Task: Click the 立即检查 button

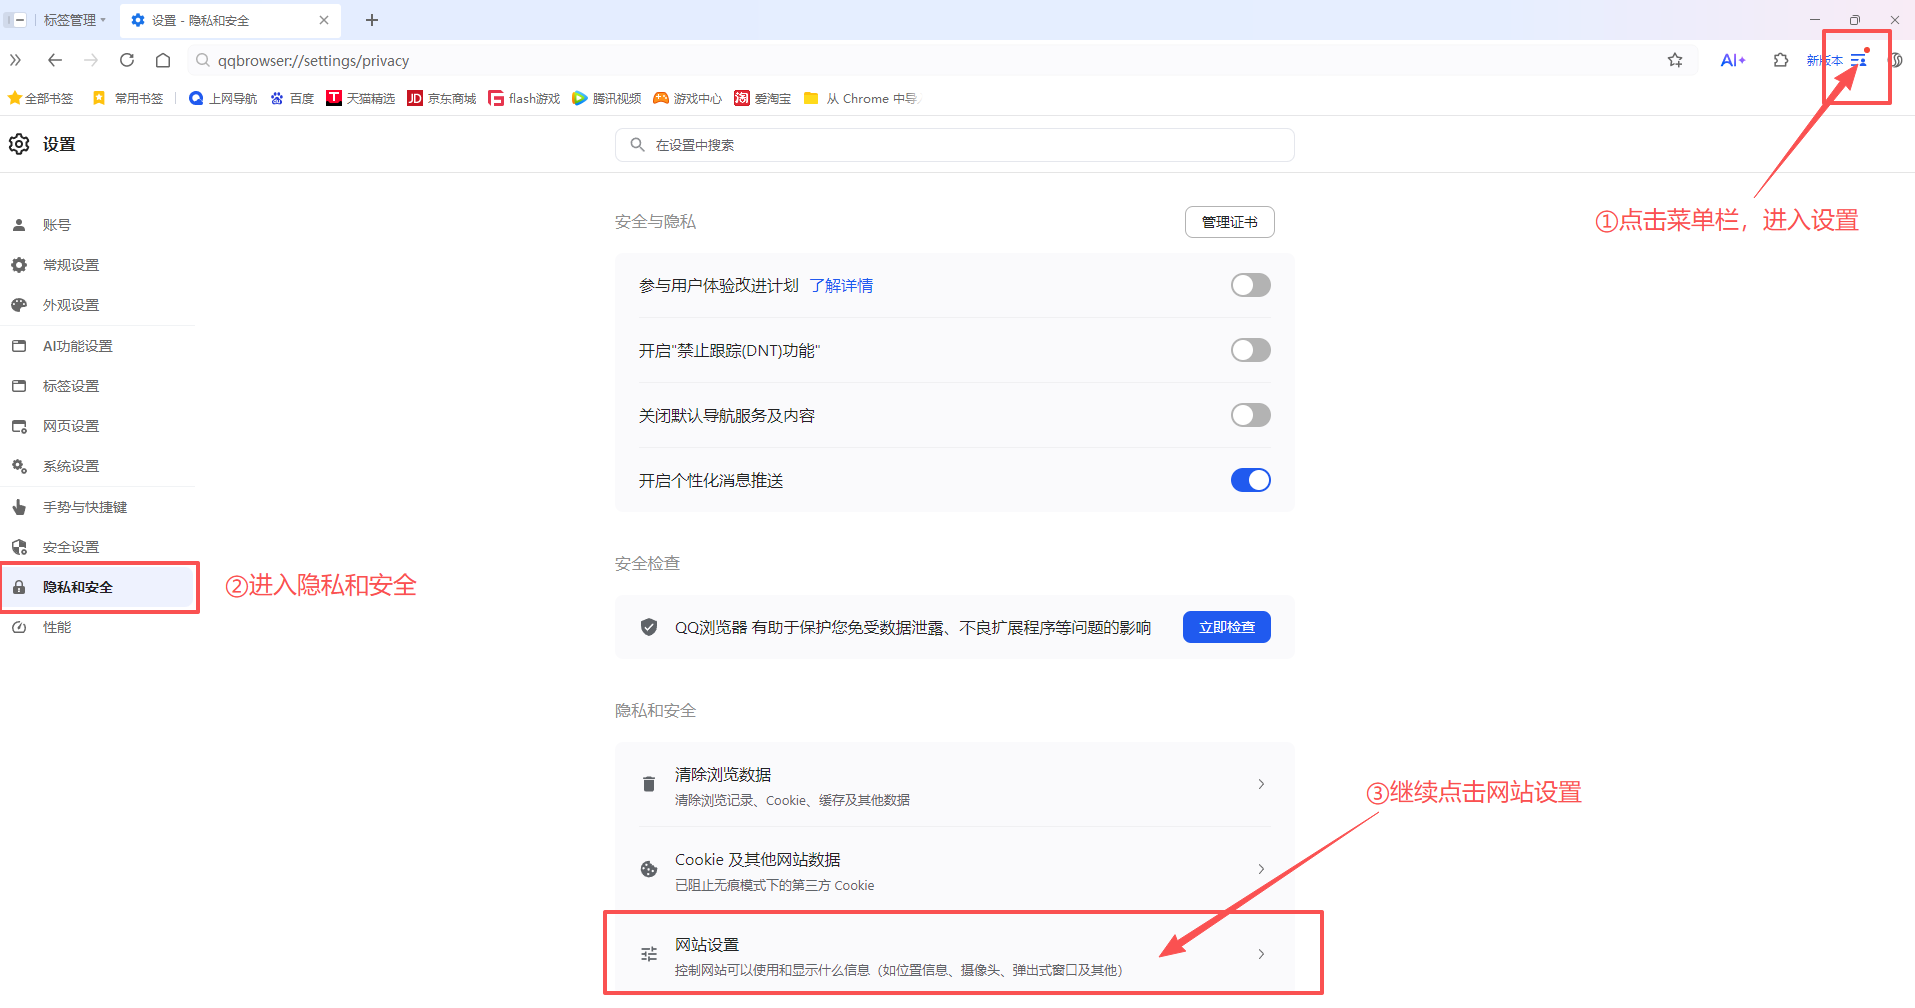Action: [x=1227, y=627]
